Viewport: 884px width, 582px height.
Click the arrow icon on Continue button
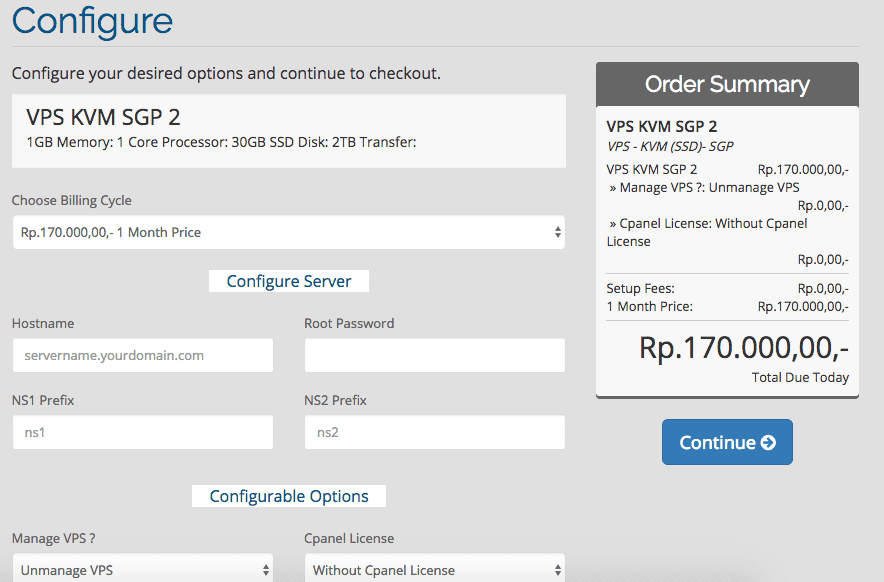pos(768,443)
